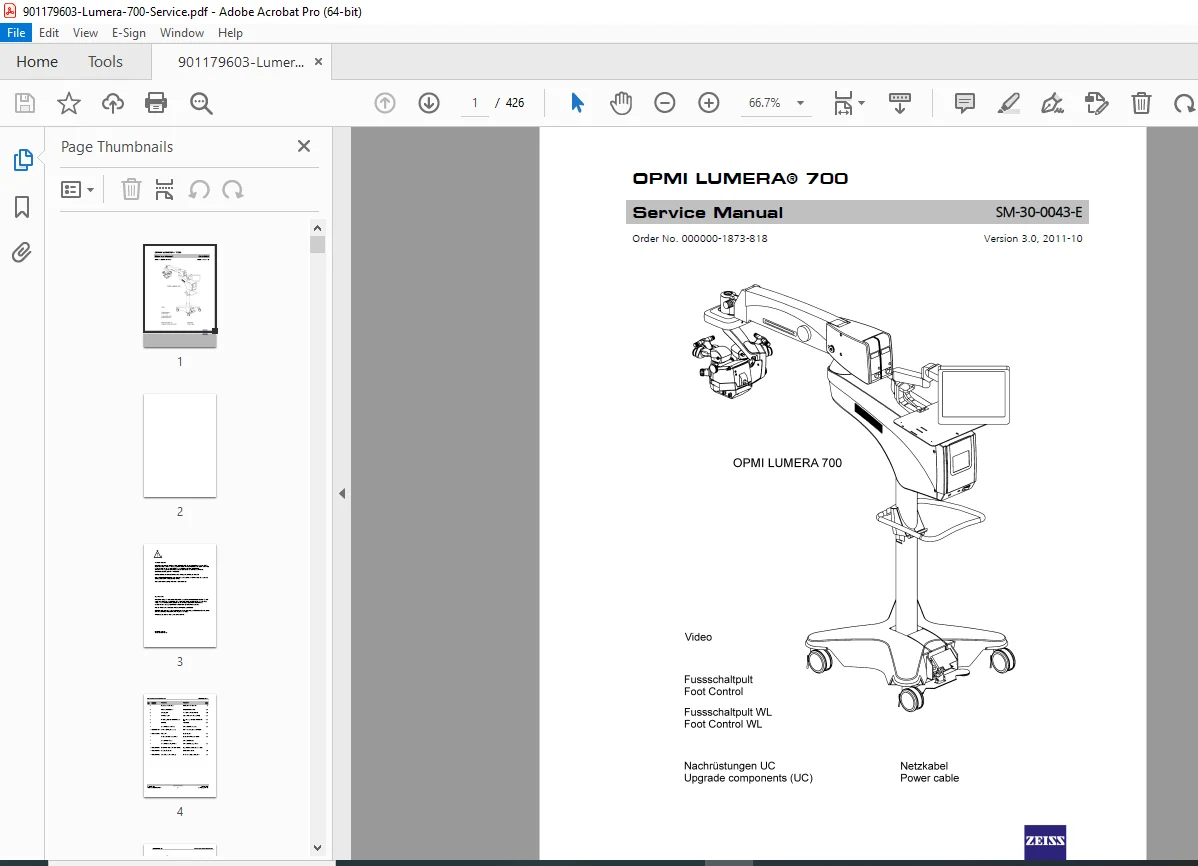Viewport: 1198px width, 866px height.
Task: Click the scrolling mode keyboard icon
Action: point(900,102)
